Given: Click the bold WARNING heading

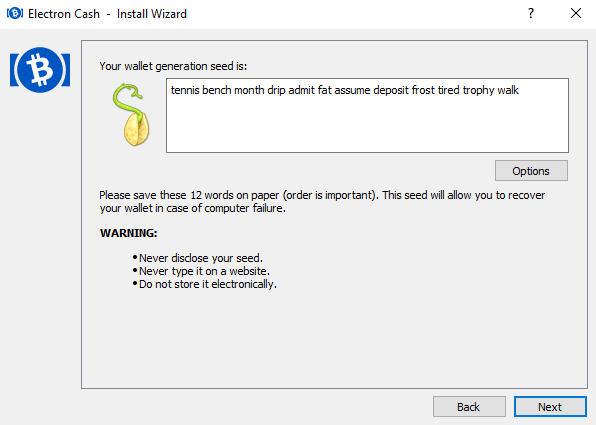Looking at the screenshot, I should click(x=128, y=233).
